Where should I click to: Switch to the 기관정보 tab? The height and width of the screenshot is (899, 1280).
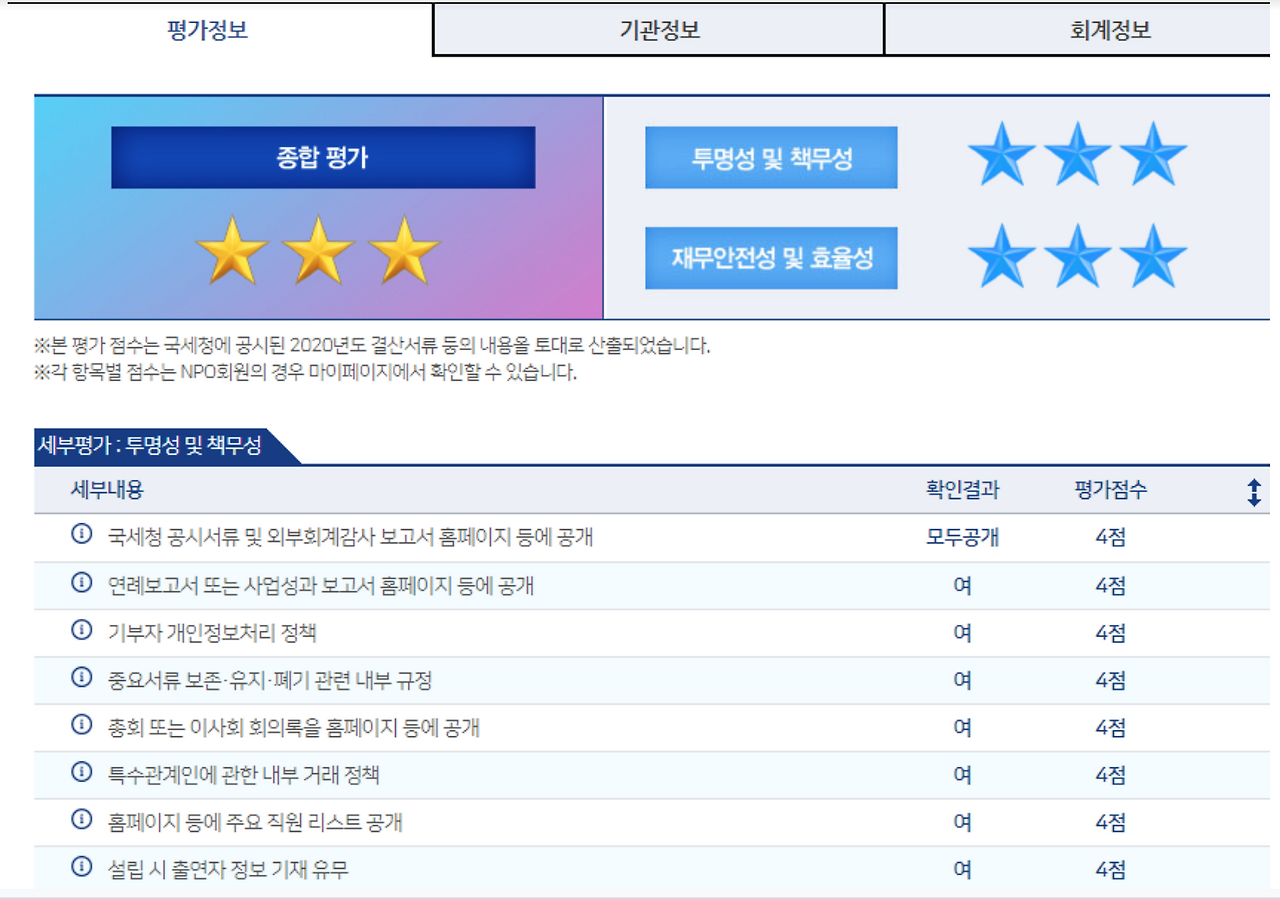(658, 29)
